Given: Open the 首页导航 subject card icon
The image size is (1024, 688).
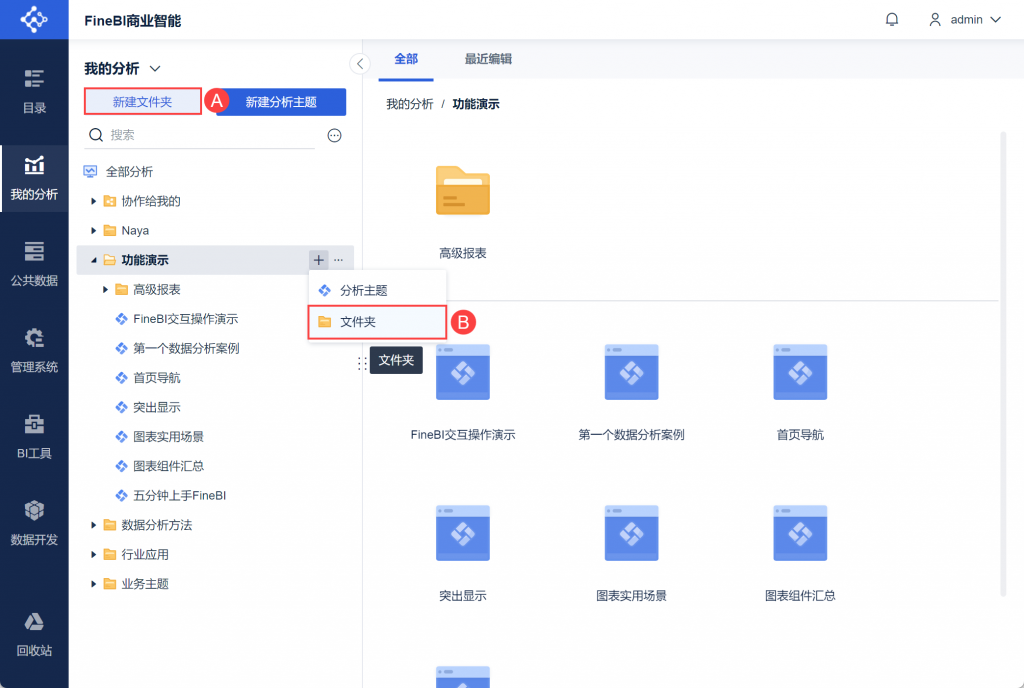Looking at the screenshot, I should tap(800, 372).
